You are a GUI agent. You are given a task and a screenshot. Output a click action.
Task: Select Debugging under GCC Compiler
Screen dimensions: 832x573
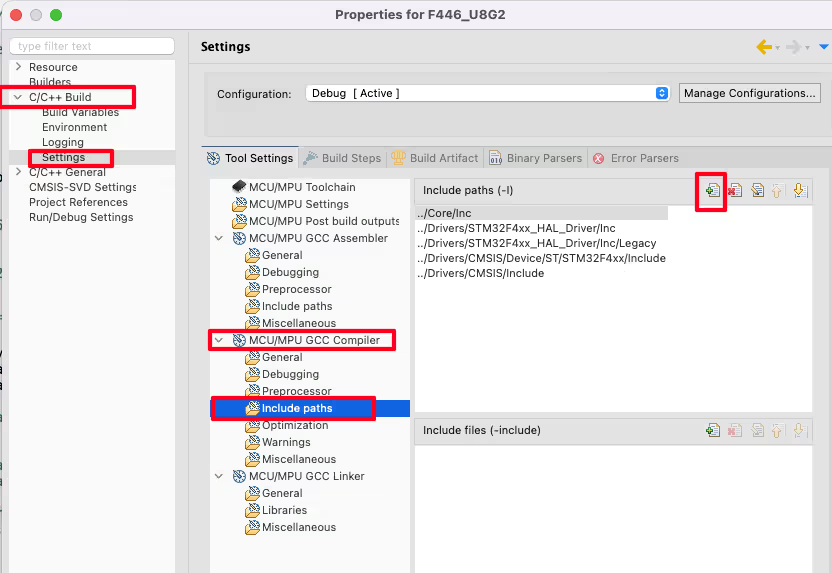282,374
